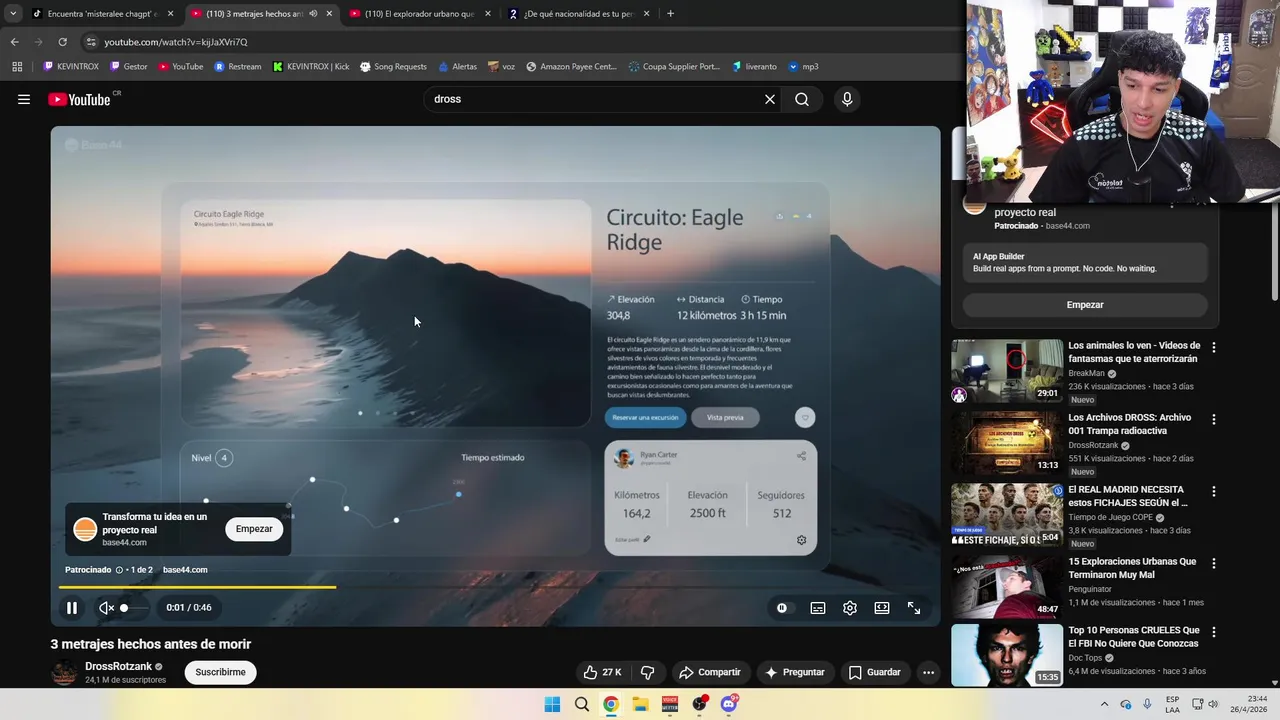Open more actions ellipsis below the video

[928, 672]
